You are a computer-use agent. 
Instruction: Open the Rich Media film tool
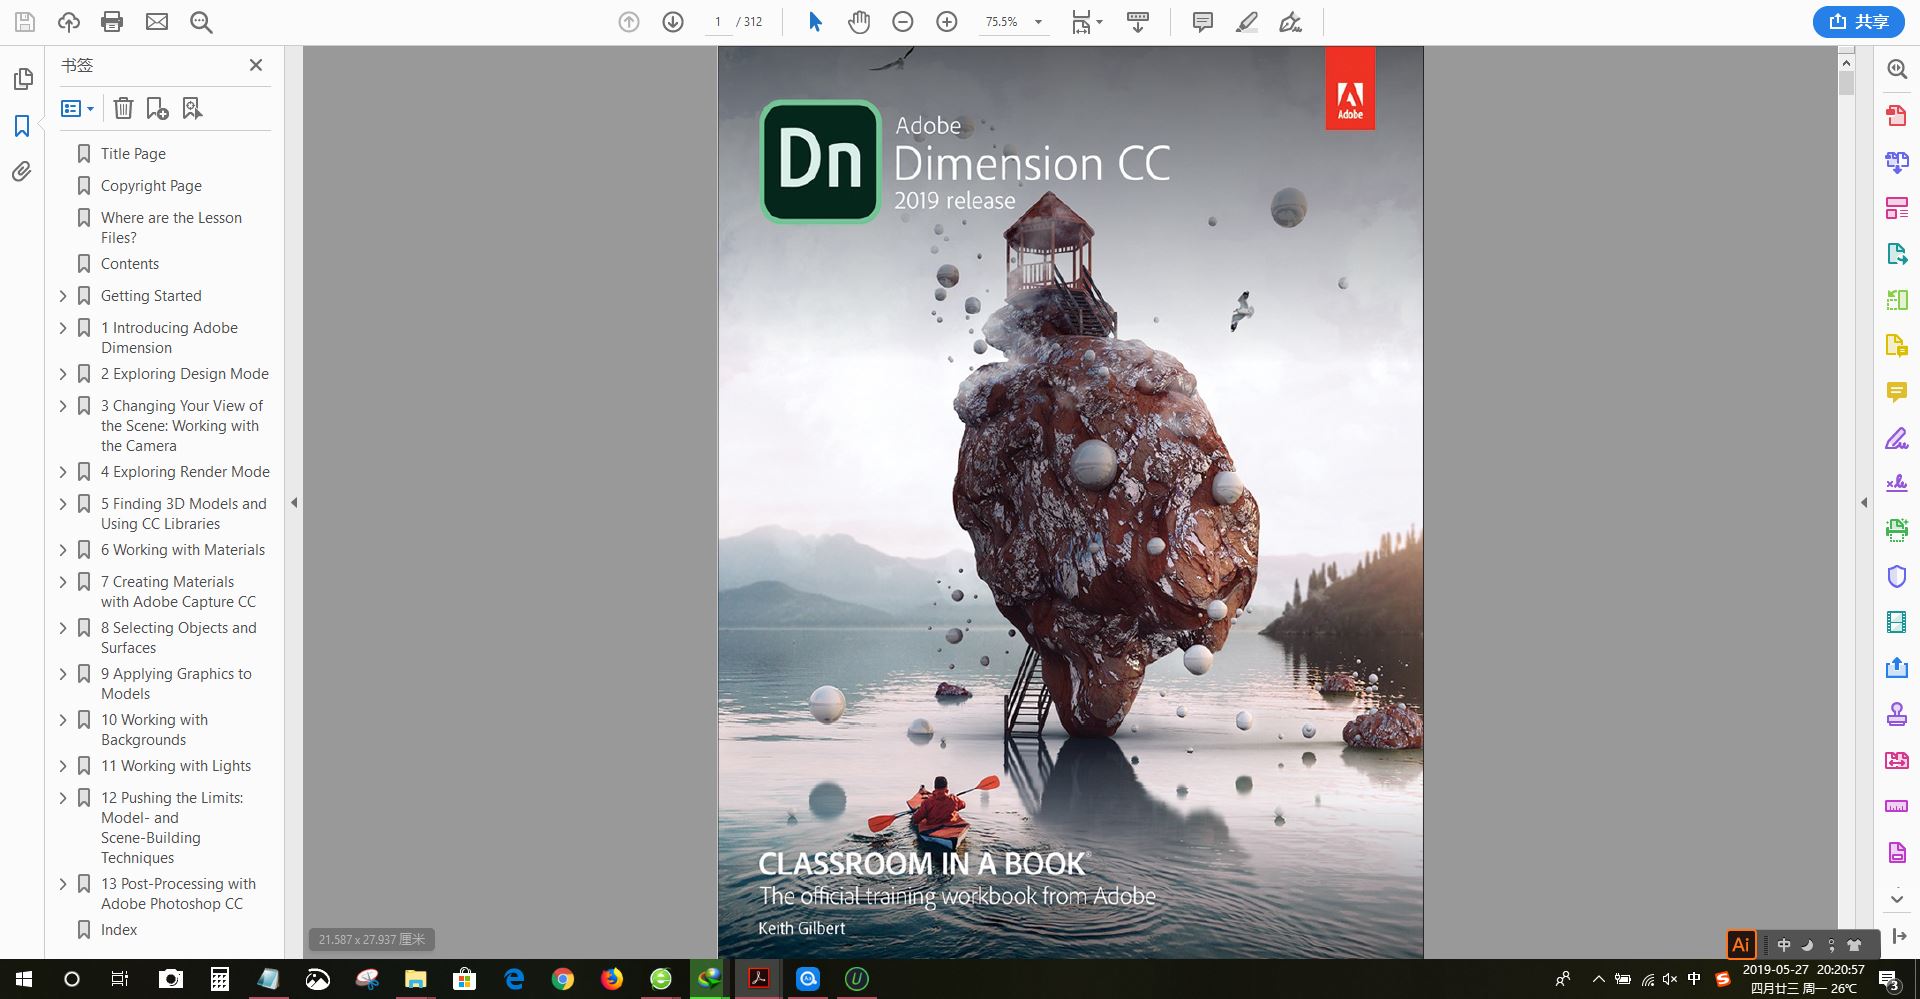click(1896, 622)
